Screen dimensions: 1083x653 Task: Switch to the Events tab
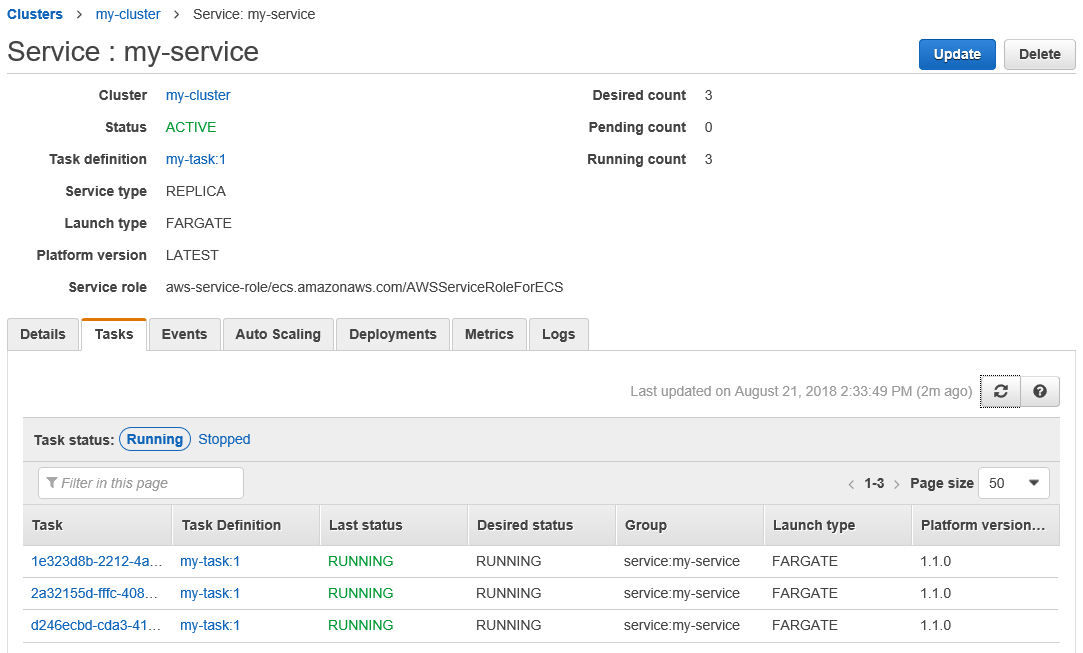pos(184,334)
